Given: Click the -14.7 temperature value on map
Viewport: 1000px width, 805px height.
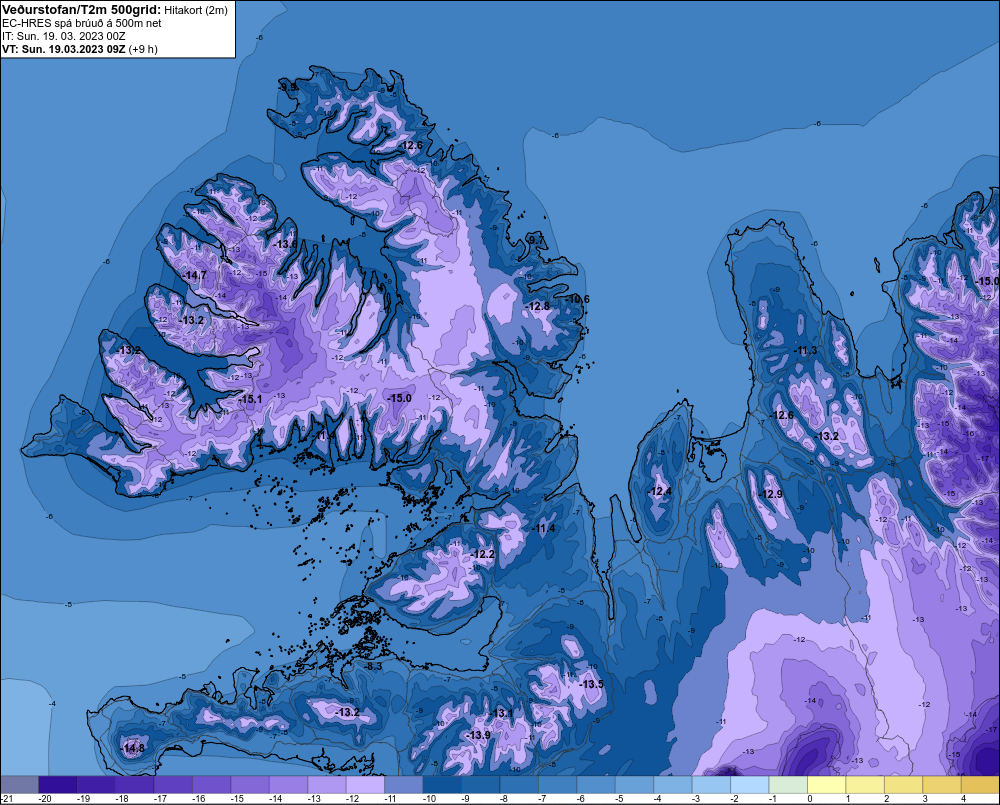Looking at the screenshot, I should [195, 276].
